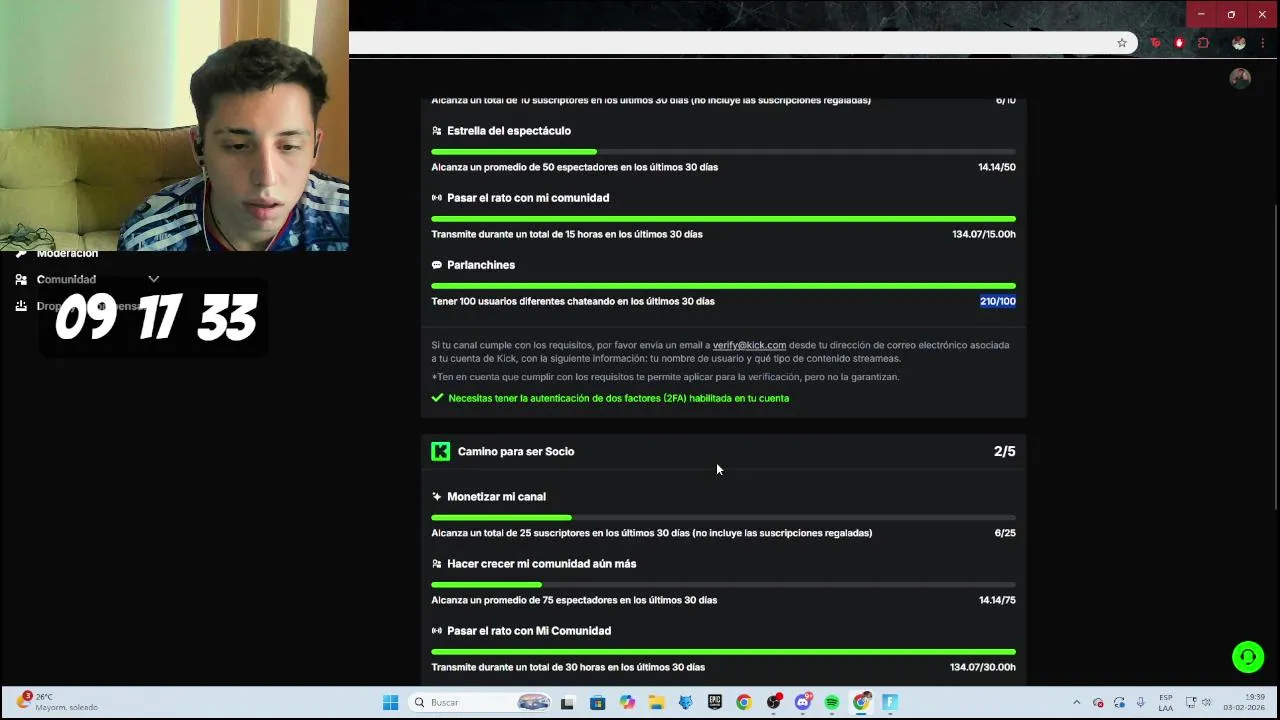Open the Chrome three-dot menu
This screenshot has width=1280, height=720.
pyautogui.click(x=1264, y=43)
